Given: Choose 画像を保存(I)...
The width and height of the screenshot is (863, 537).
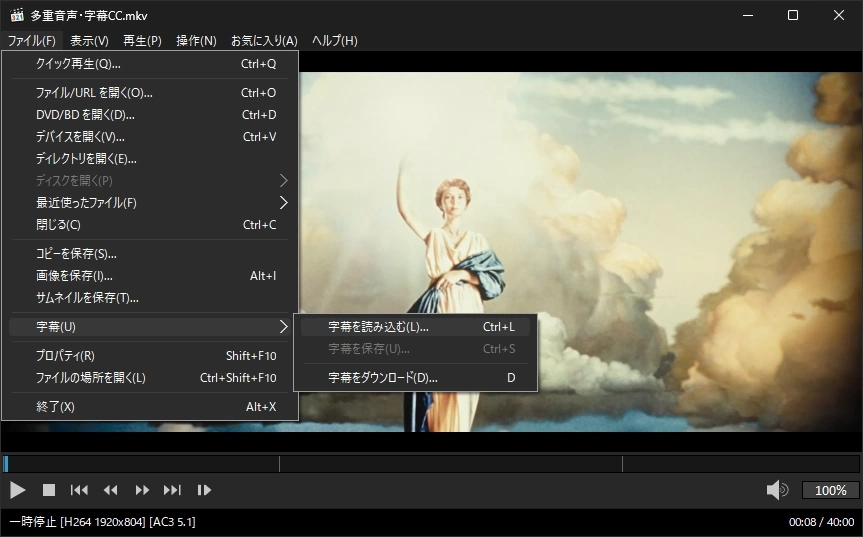Looking at the screenshot, I should 150,276.
